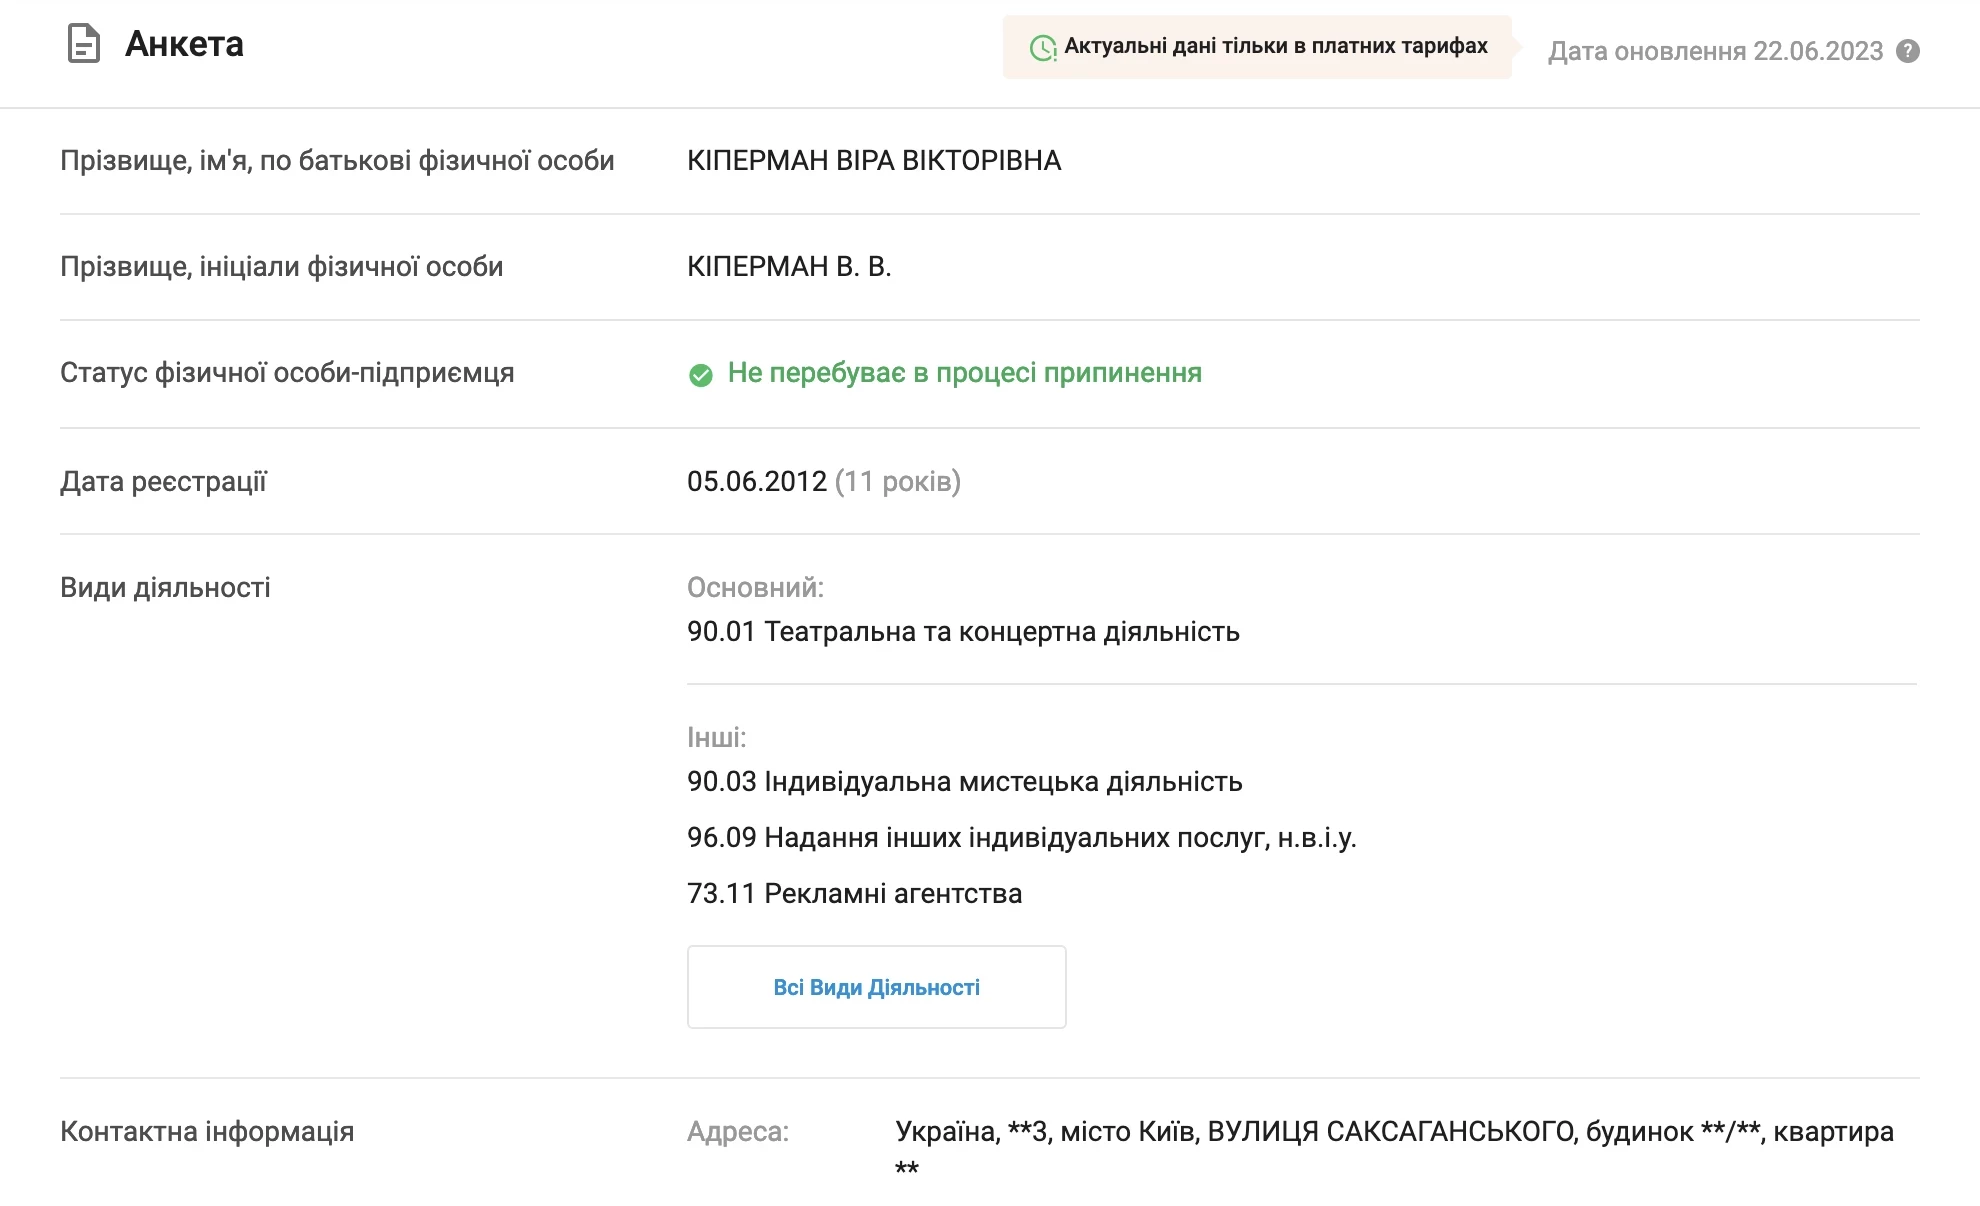The image size is (1980, 1206).
Task: Click the Анкета document icon
Action: point(83,44)
